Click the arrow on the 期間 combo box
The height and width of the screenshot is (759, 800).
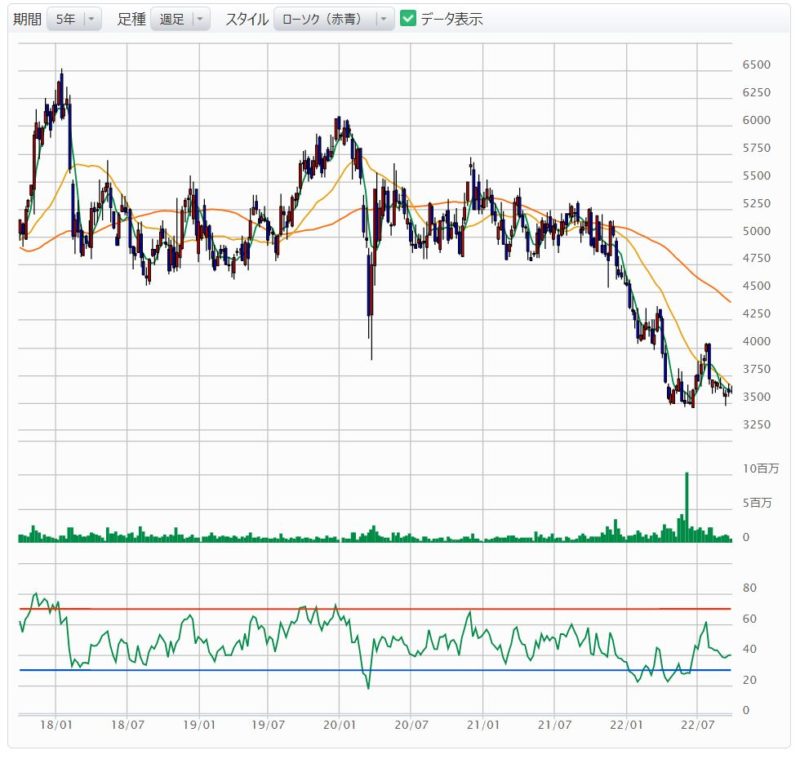click(92, 19)
